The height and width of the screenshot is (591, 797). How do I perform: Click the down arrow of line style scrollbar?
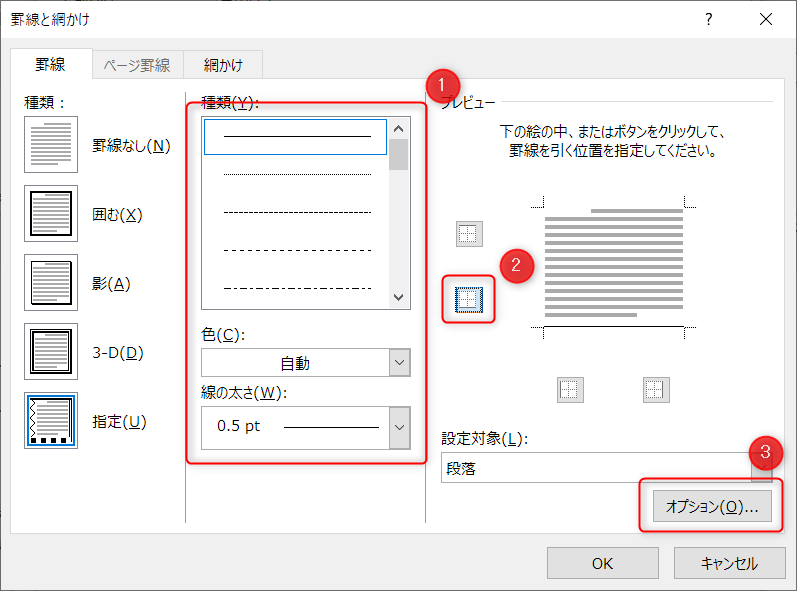(x=399, y=298)
